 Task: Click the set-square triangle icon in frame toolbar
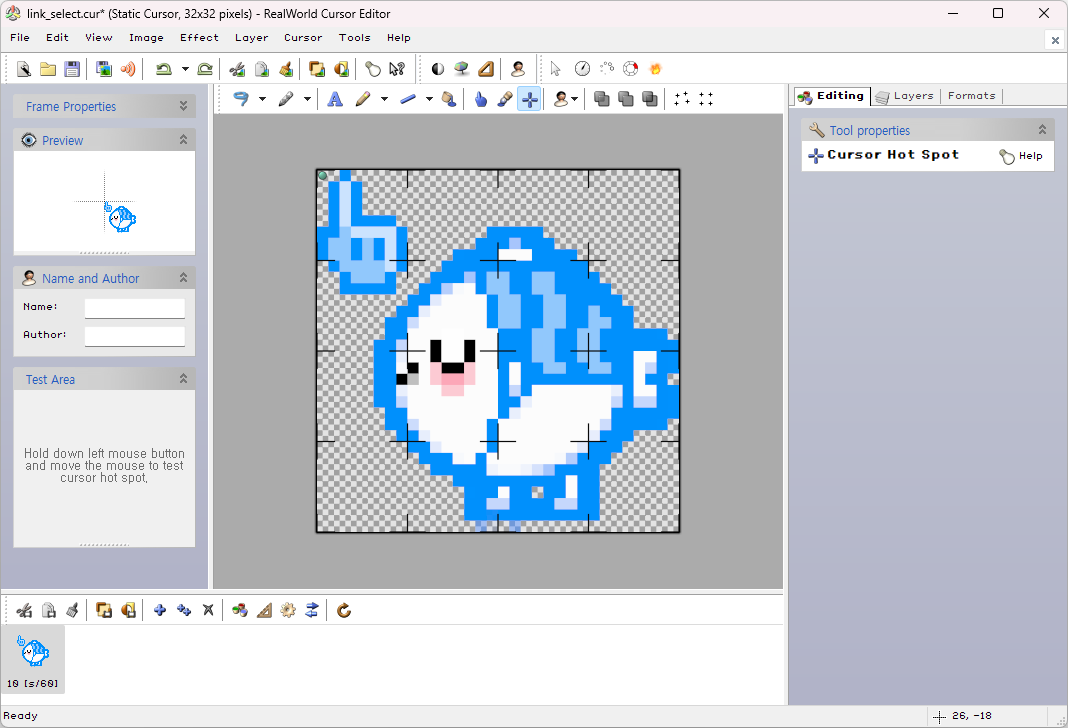coord(264,610)
